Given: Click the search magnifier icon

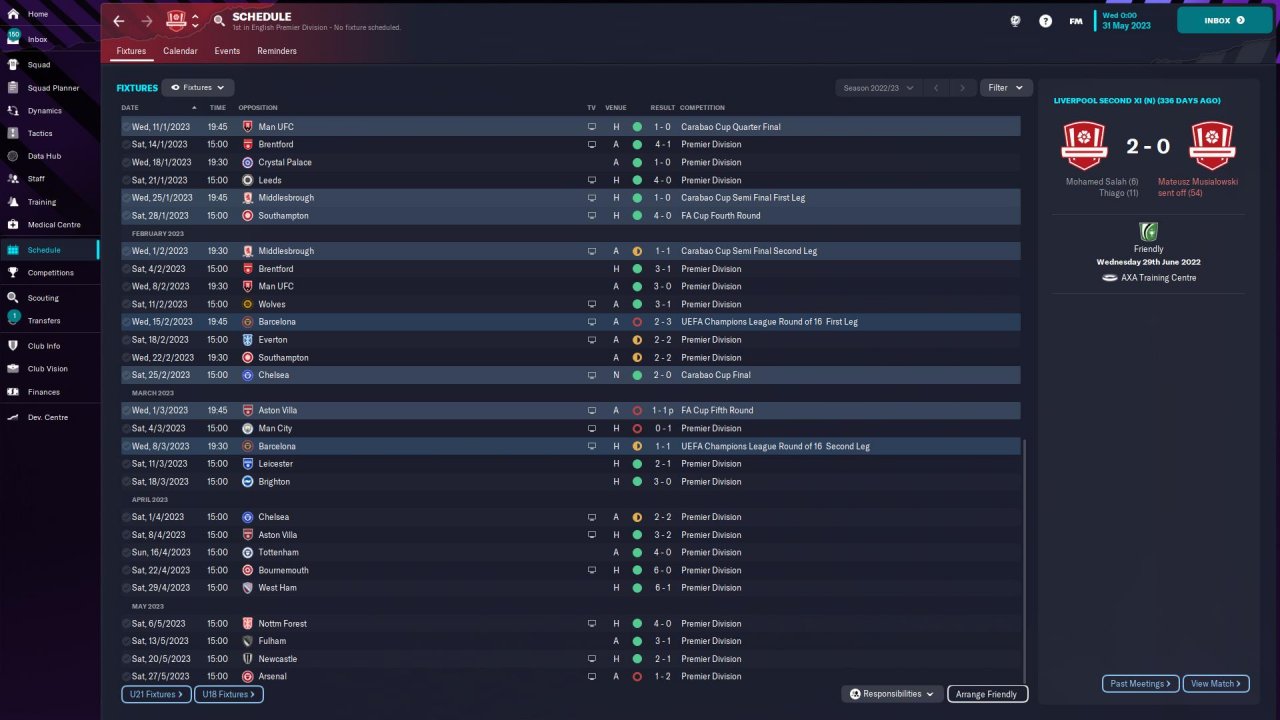Looking at the screenshot, I should click(219, 20).
